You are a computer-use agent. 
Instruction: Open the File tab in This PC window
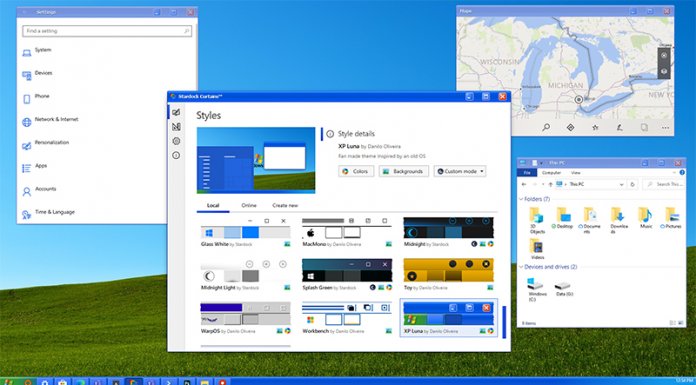coord(527,173)
